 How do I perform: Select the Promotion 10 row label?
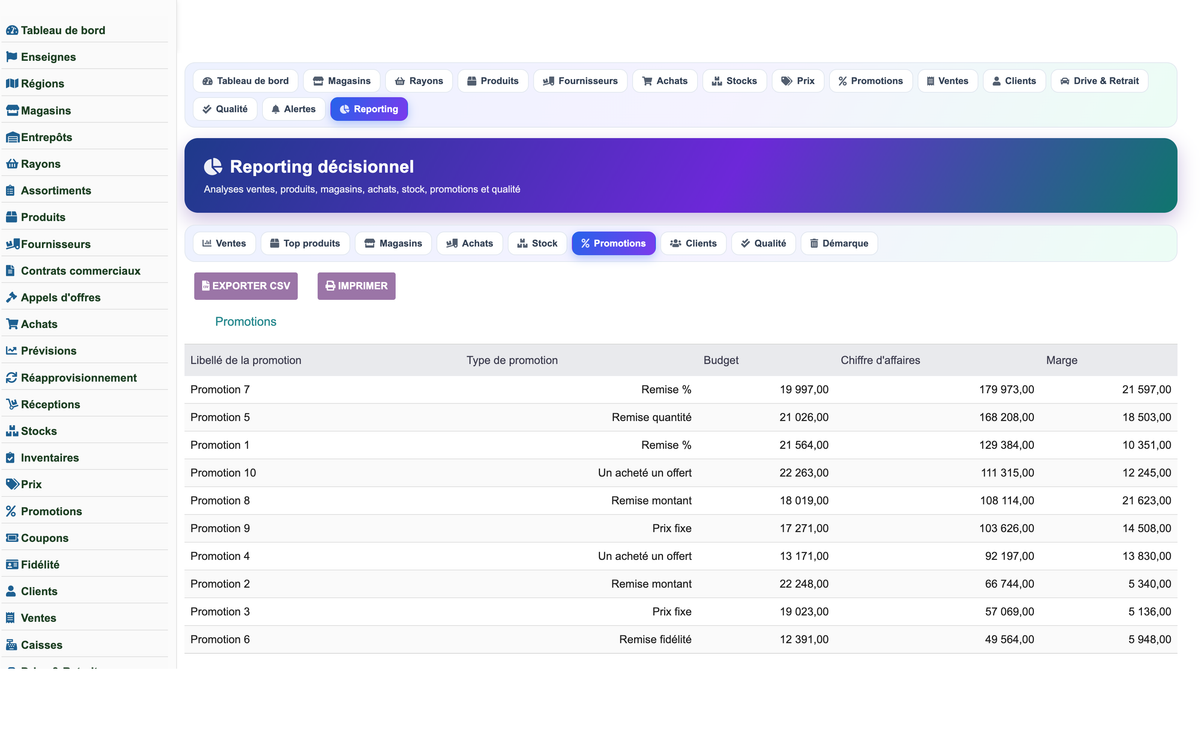[x=223, y=473]
